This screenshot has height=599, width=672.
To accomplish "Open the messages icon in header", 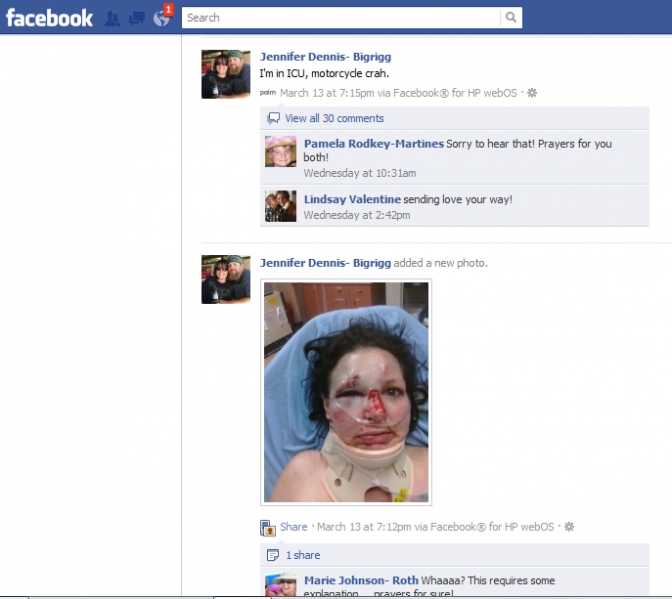I will pos(137,18).
